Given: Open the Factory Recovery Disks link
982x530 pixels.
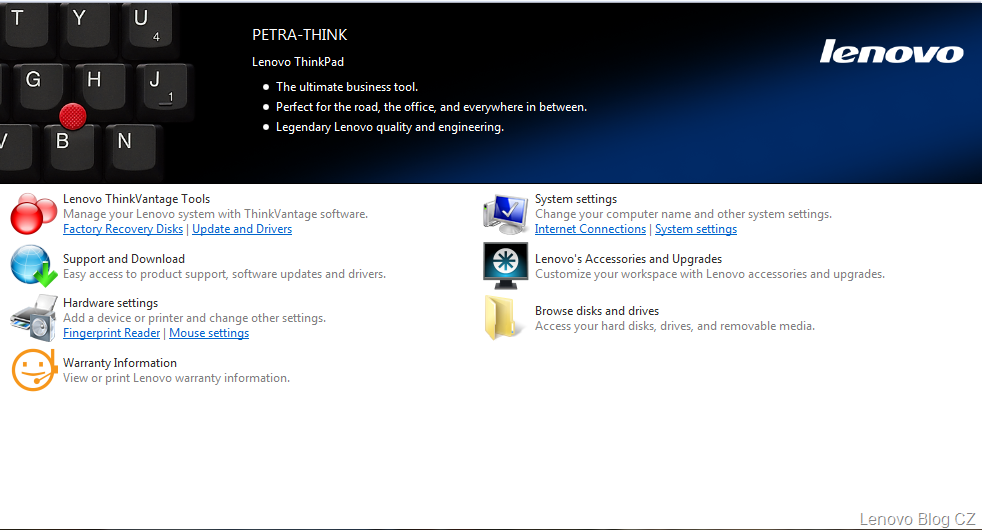Looking at the screenshot, I should [123, 229].
